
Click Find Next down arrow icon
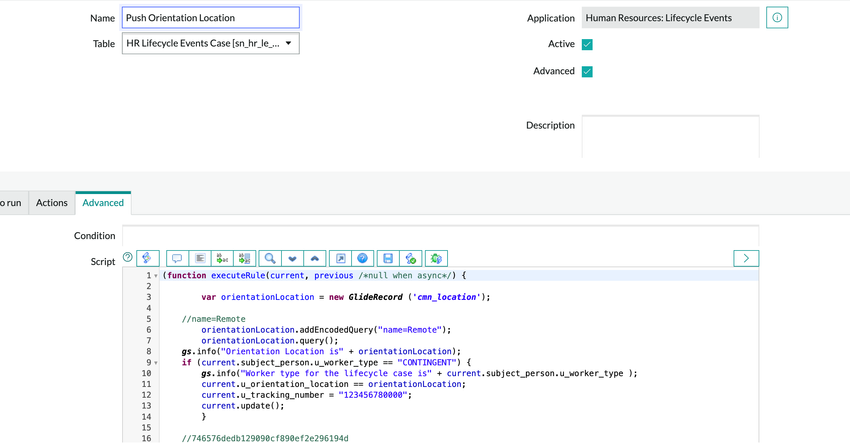292,259
